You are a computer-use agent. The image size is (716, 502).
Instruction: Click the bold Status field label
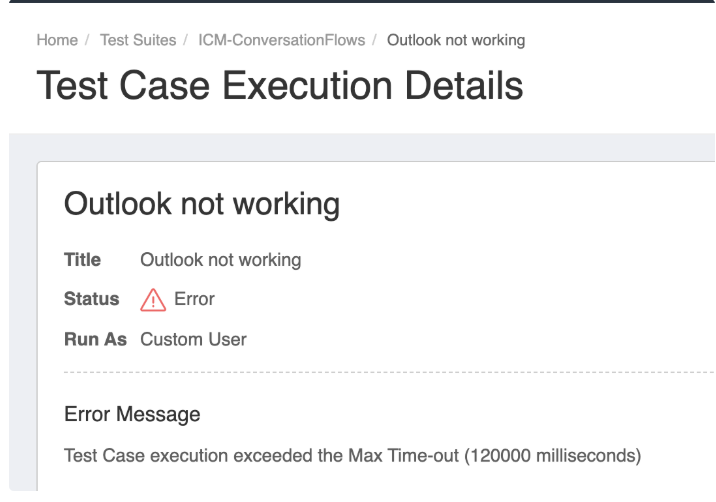tap(92, 299)
